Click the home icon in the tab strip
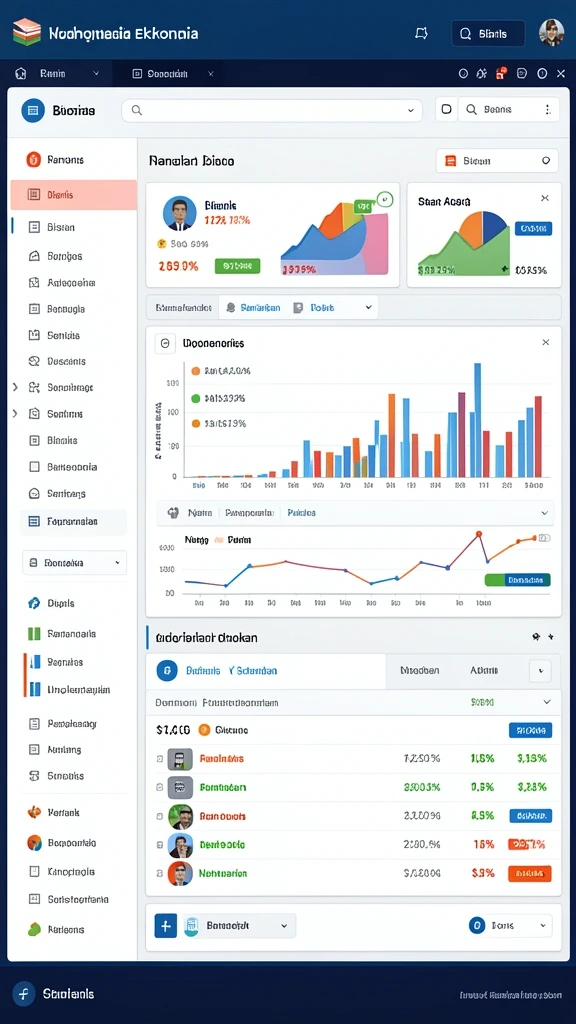 [21, 74]
